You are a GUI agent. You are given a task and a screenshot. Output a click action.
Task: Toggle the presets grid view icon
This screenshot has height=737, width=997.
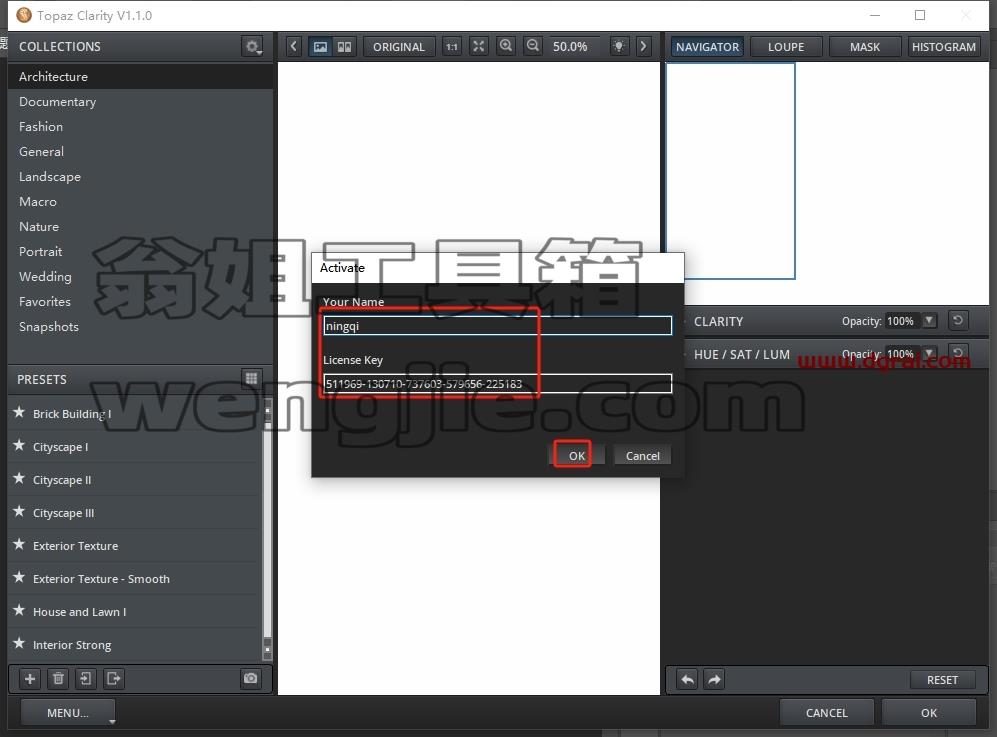pyautogui.click(x=252, y=379)
